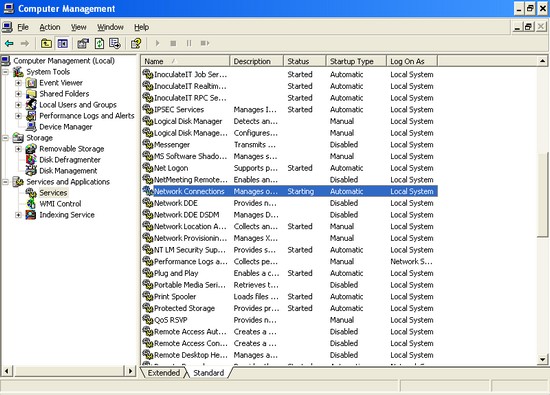Select Device Manager in the tree

66,127
